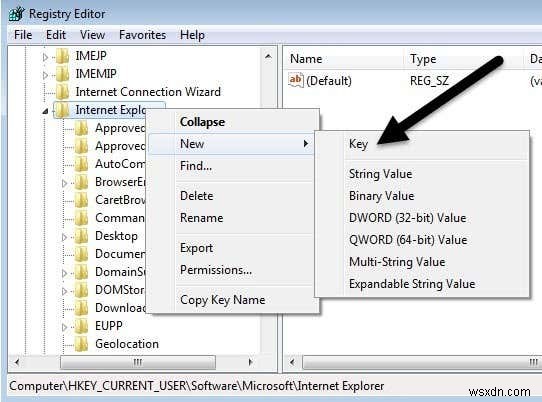The width and height of the screenshot is (542, 402).
Task: Click the IMEMIP folder icon
Action: click(x=63, y=74)
